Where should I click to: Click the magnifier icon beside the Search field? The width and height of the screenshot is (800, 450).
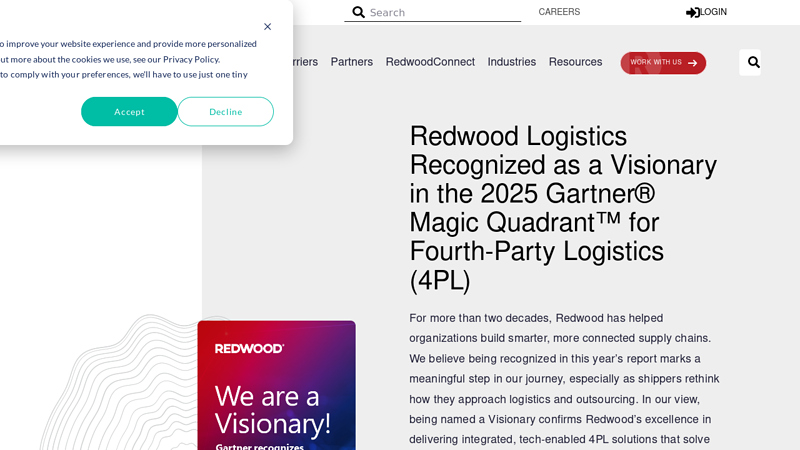358,13
